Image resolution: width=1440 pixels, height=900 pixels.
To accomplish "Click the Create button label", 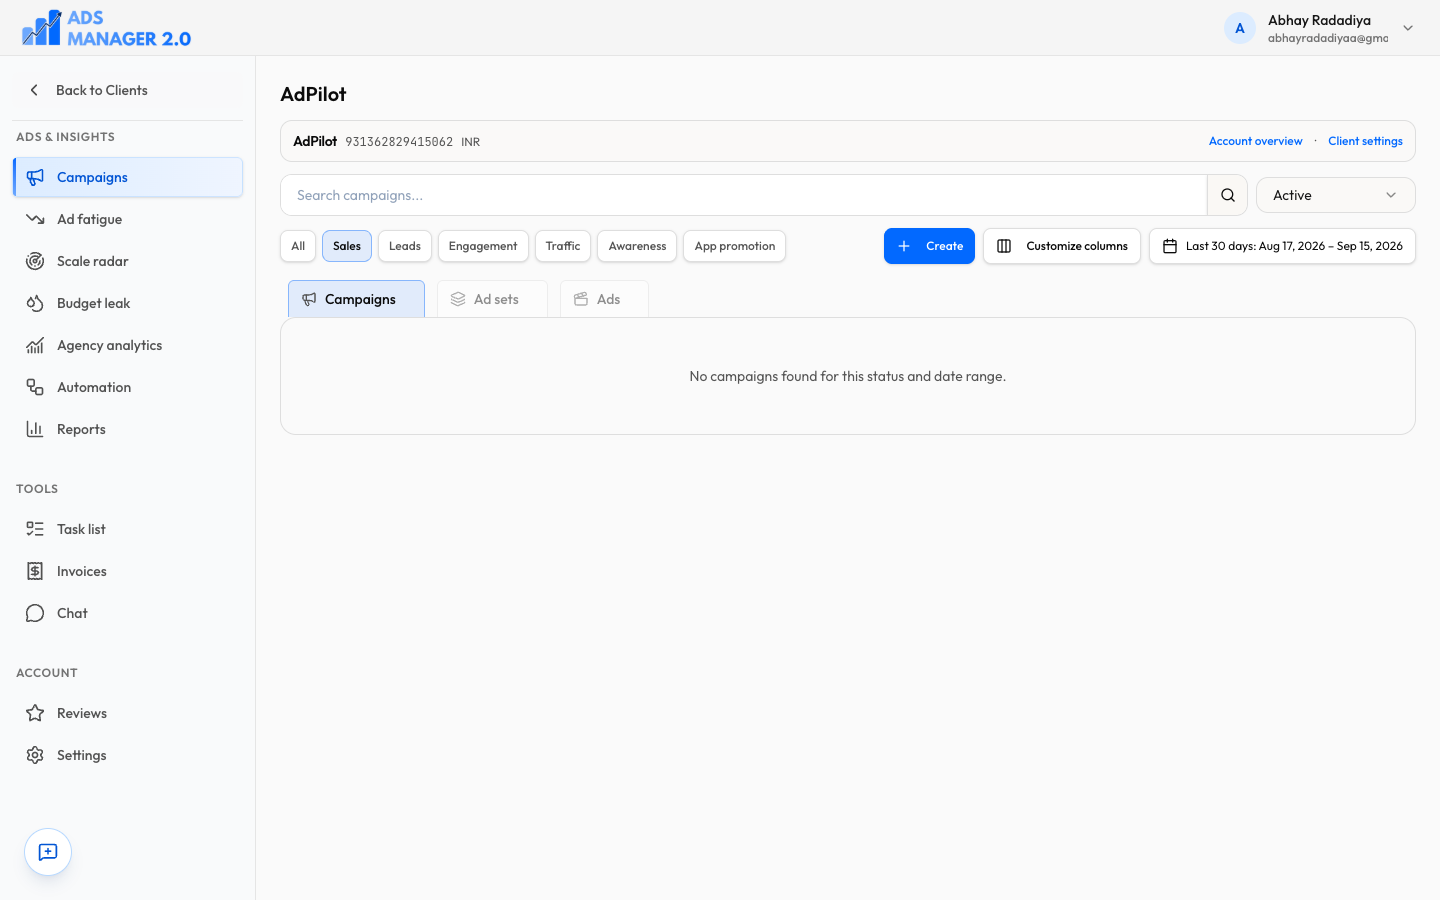I will (944, 246).
